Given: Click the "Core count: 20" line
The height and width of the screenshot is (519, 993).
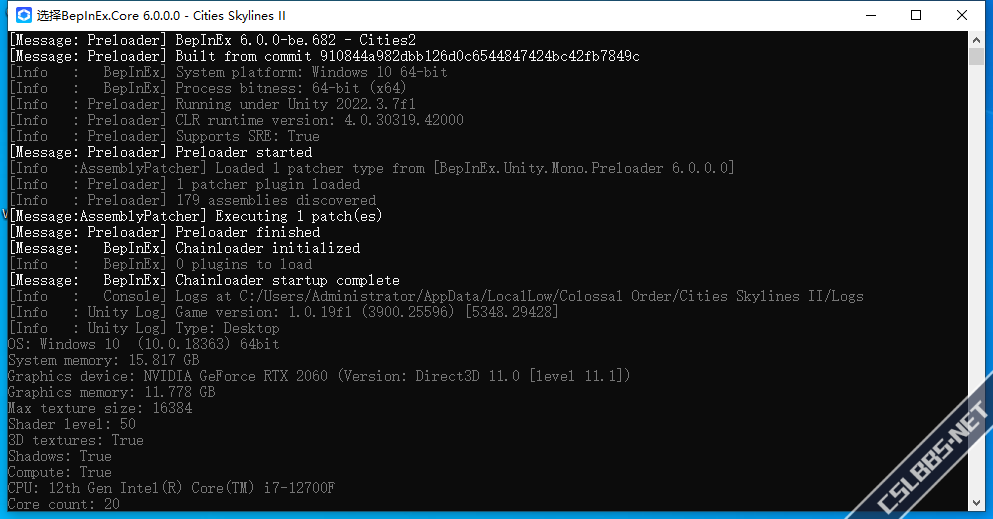Looking at the screenshot, I should (x=63, y=504).
